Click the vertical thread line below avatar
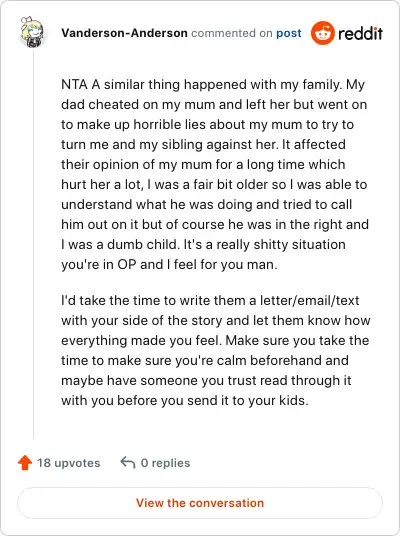Image resolution: width=400 pixels, height=536 pixels. point(34,244)
